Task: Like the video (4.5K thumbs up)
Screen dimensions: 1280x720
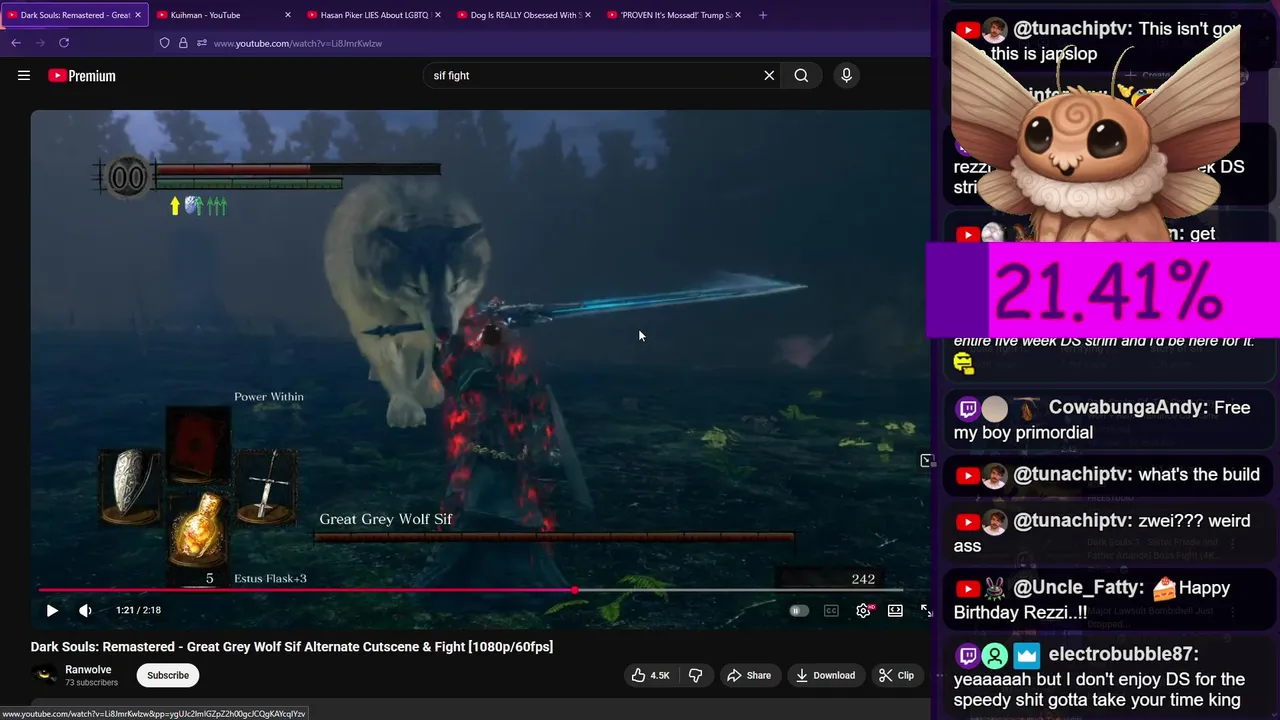Action: [650, 675]
